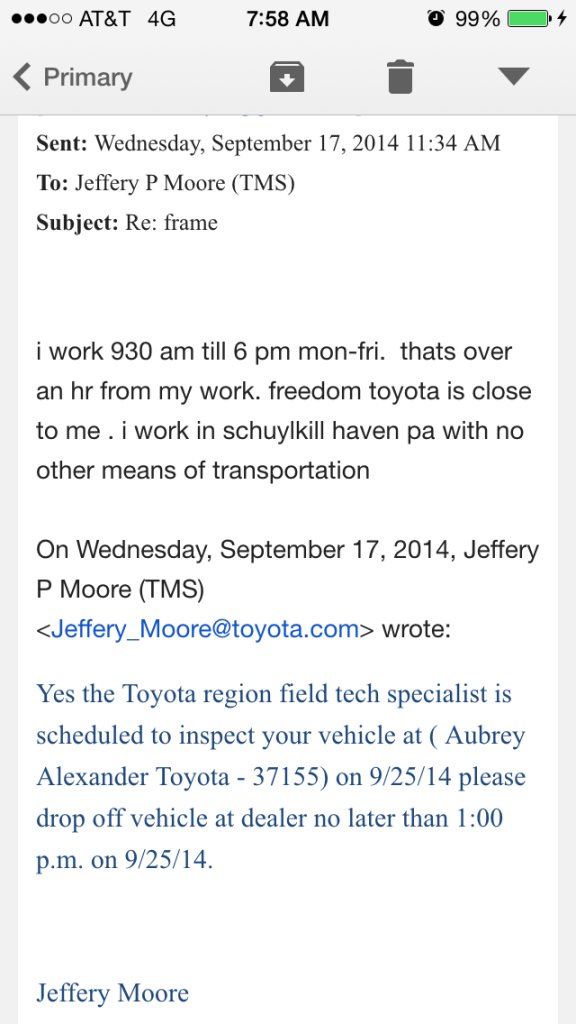Tap the back chevron beside Primary
This screenshot has width=576, height=1024.
coord(22,77)
